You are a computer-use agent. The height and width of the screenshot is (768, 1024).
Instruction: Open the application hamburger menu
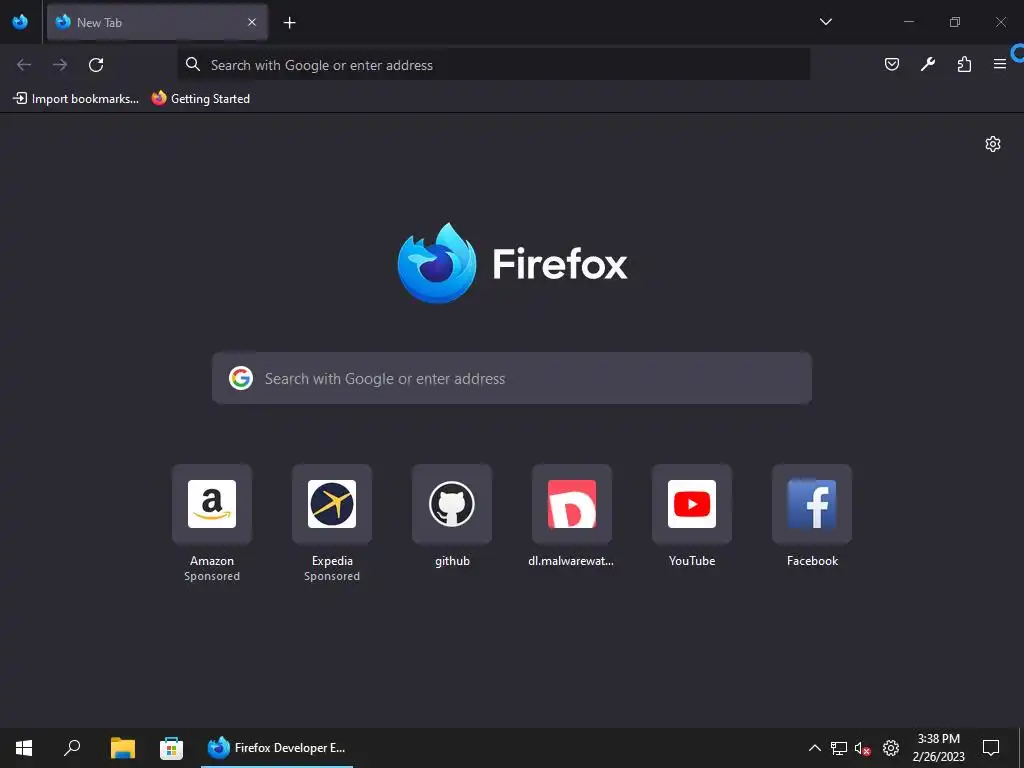coord(999,64)
